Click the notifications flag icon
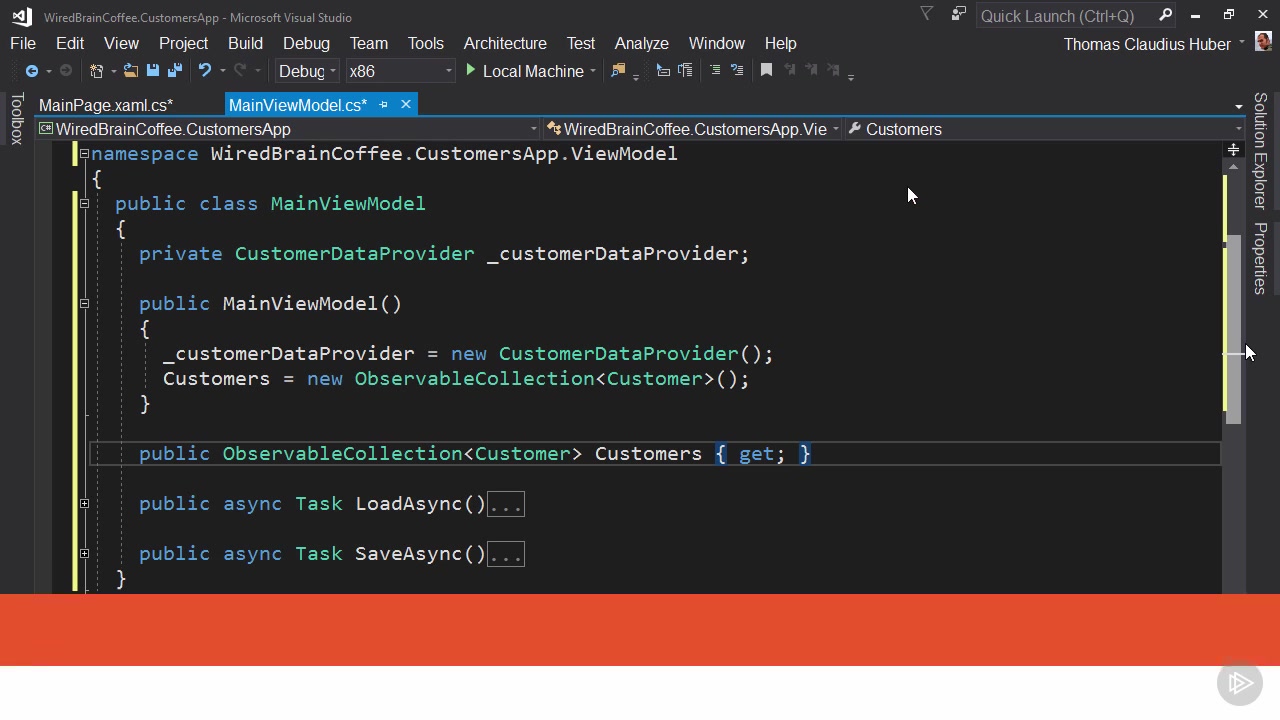The width and height of the screenshot is (1280, 720). click(x=926, y=15)
